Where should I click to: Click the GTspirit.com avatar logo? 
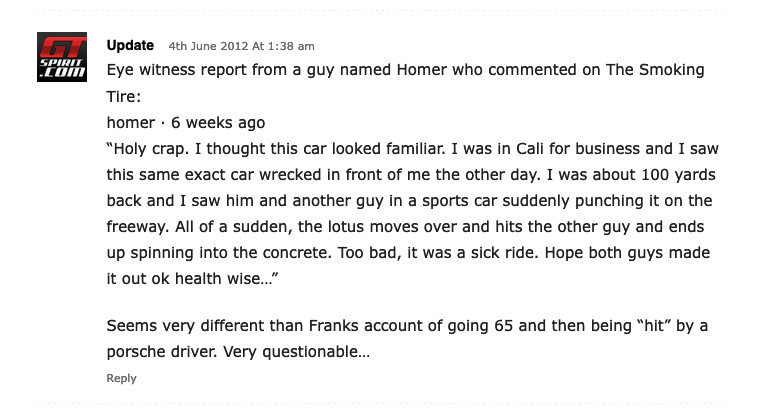[x=62, y=57]
